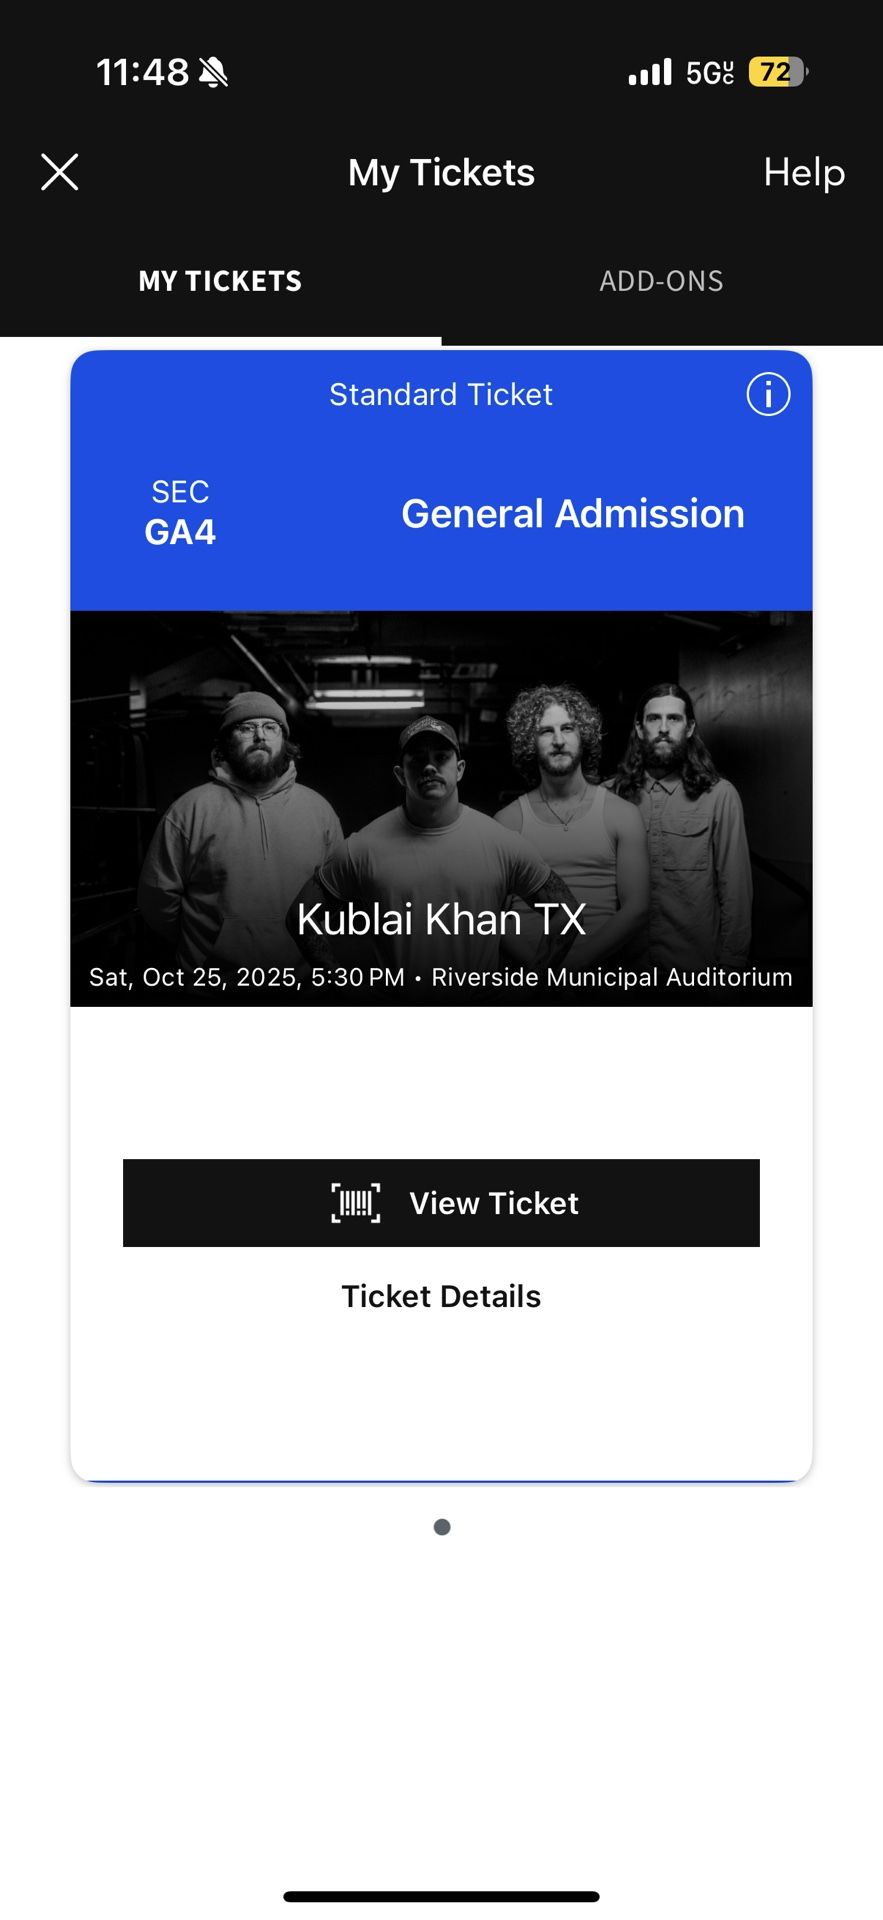Open Help from the top bar
The width and height of the screenshot is (883, 1920).
tap(804, 171)
